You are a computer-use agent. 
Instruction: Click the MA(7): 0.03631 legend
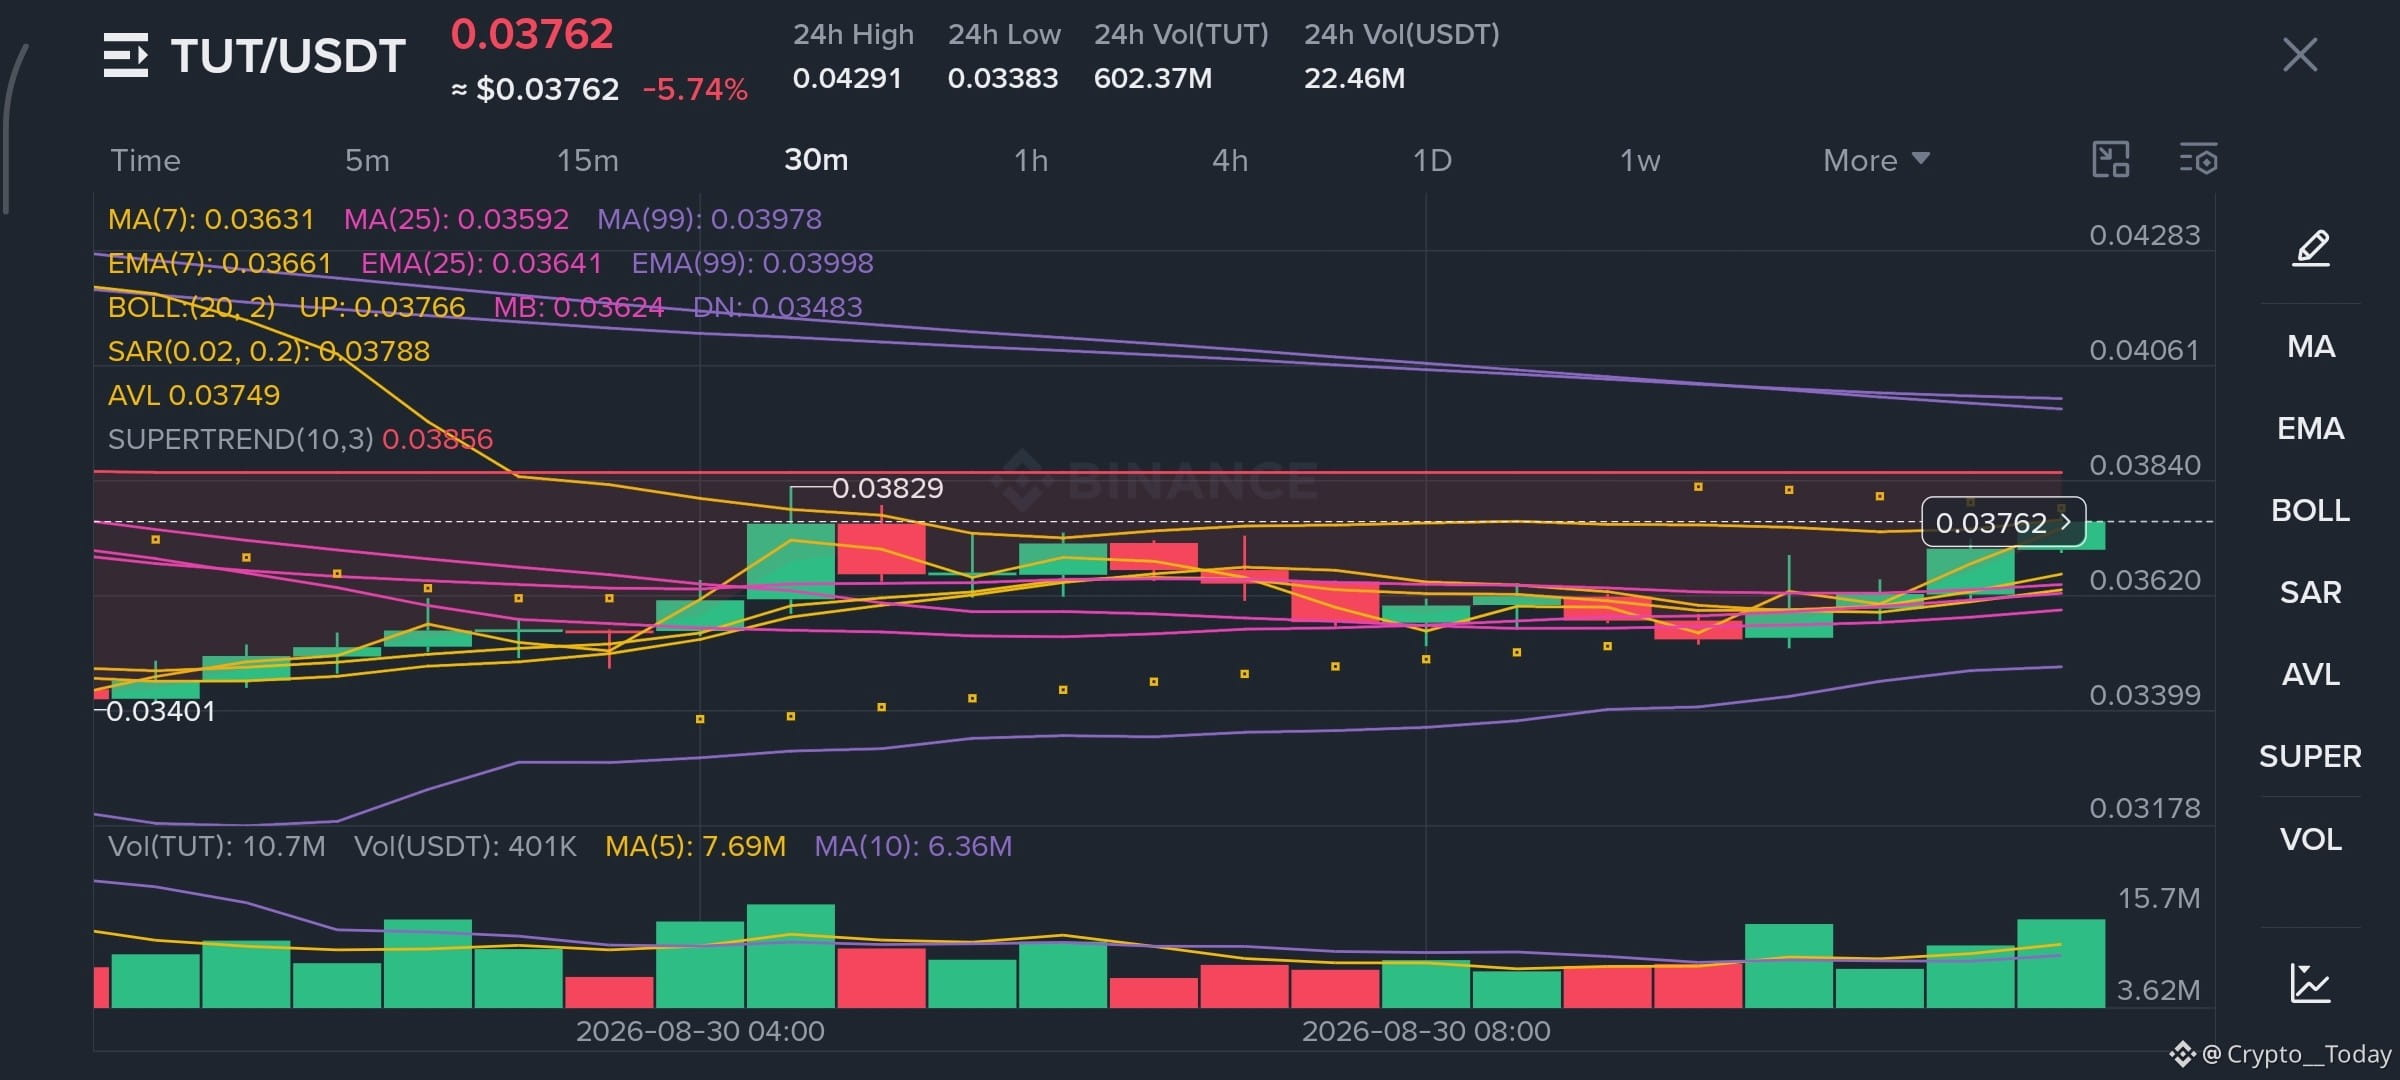[211, 219]
